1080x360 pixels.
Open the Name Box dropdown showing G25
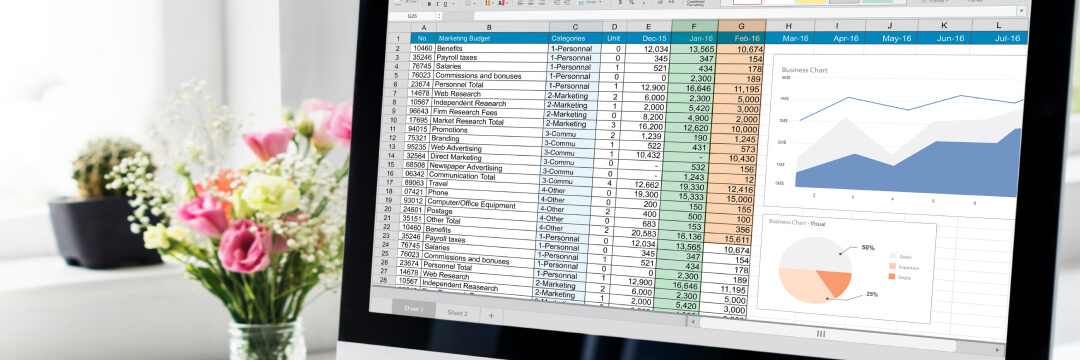439,16
